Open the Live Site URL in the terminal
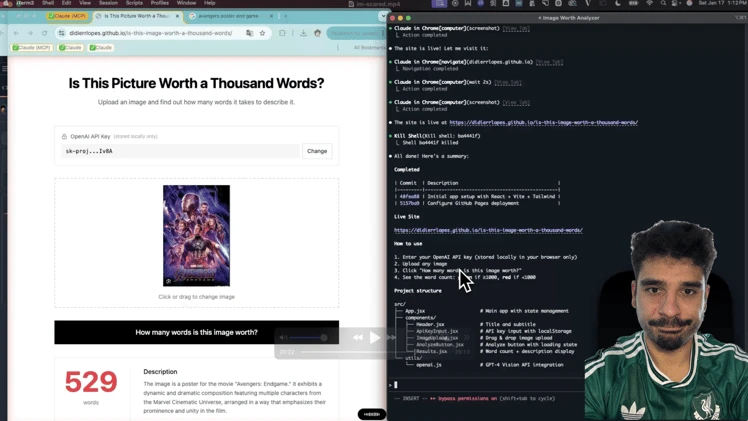Image resolution: width=748 pixels, height=421 pixels. tap(488, 230)
